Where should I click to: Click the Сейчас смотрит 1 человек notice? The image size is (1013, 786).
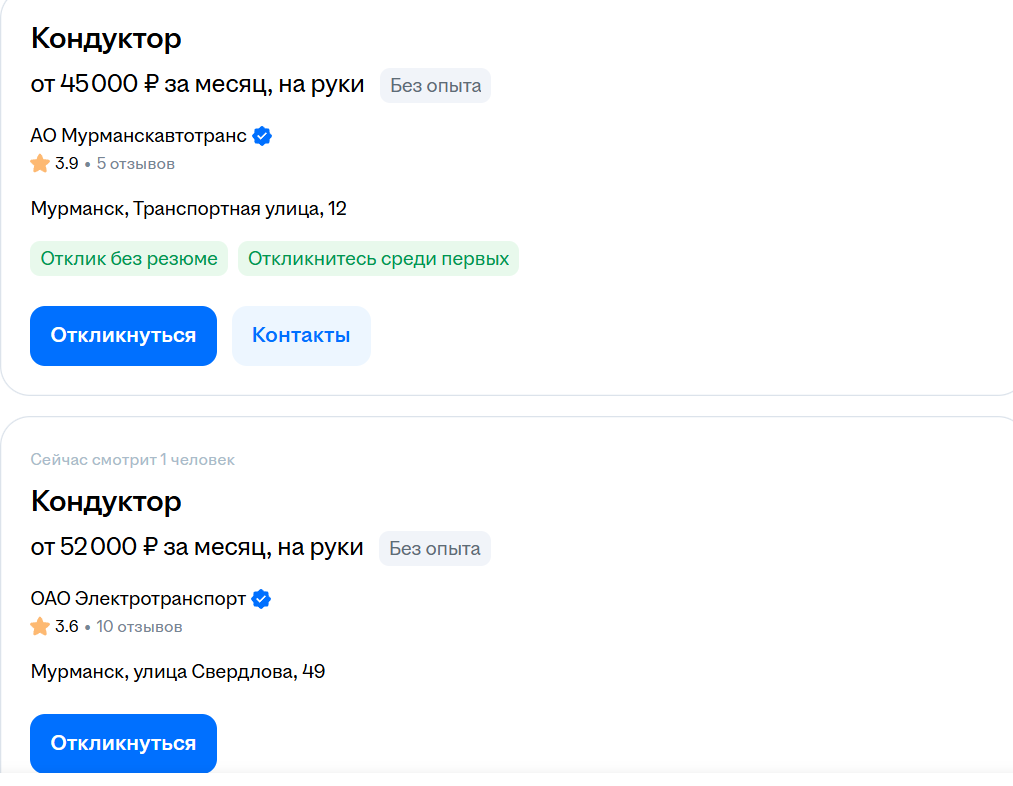pos(133,460)
